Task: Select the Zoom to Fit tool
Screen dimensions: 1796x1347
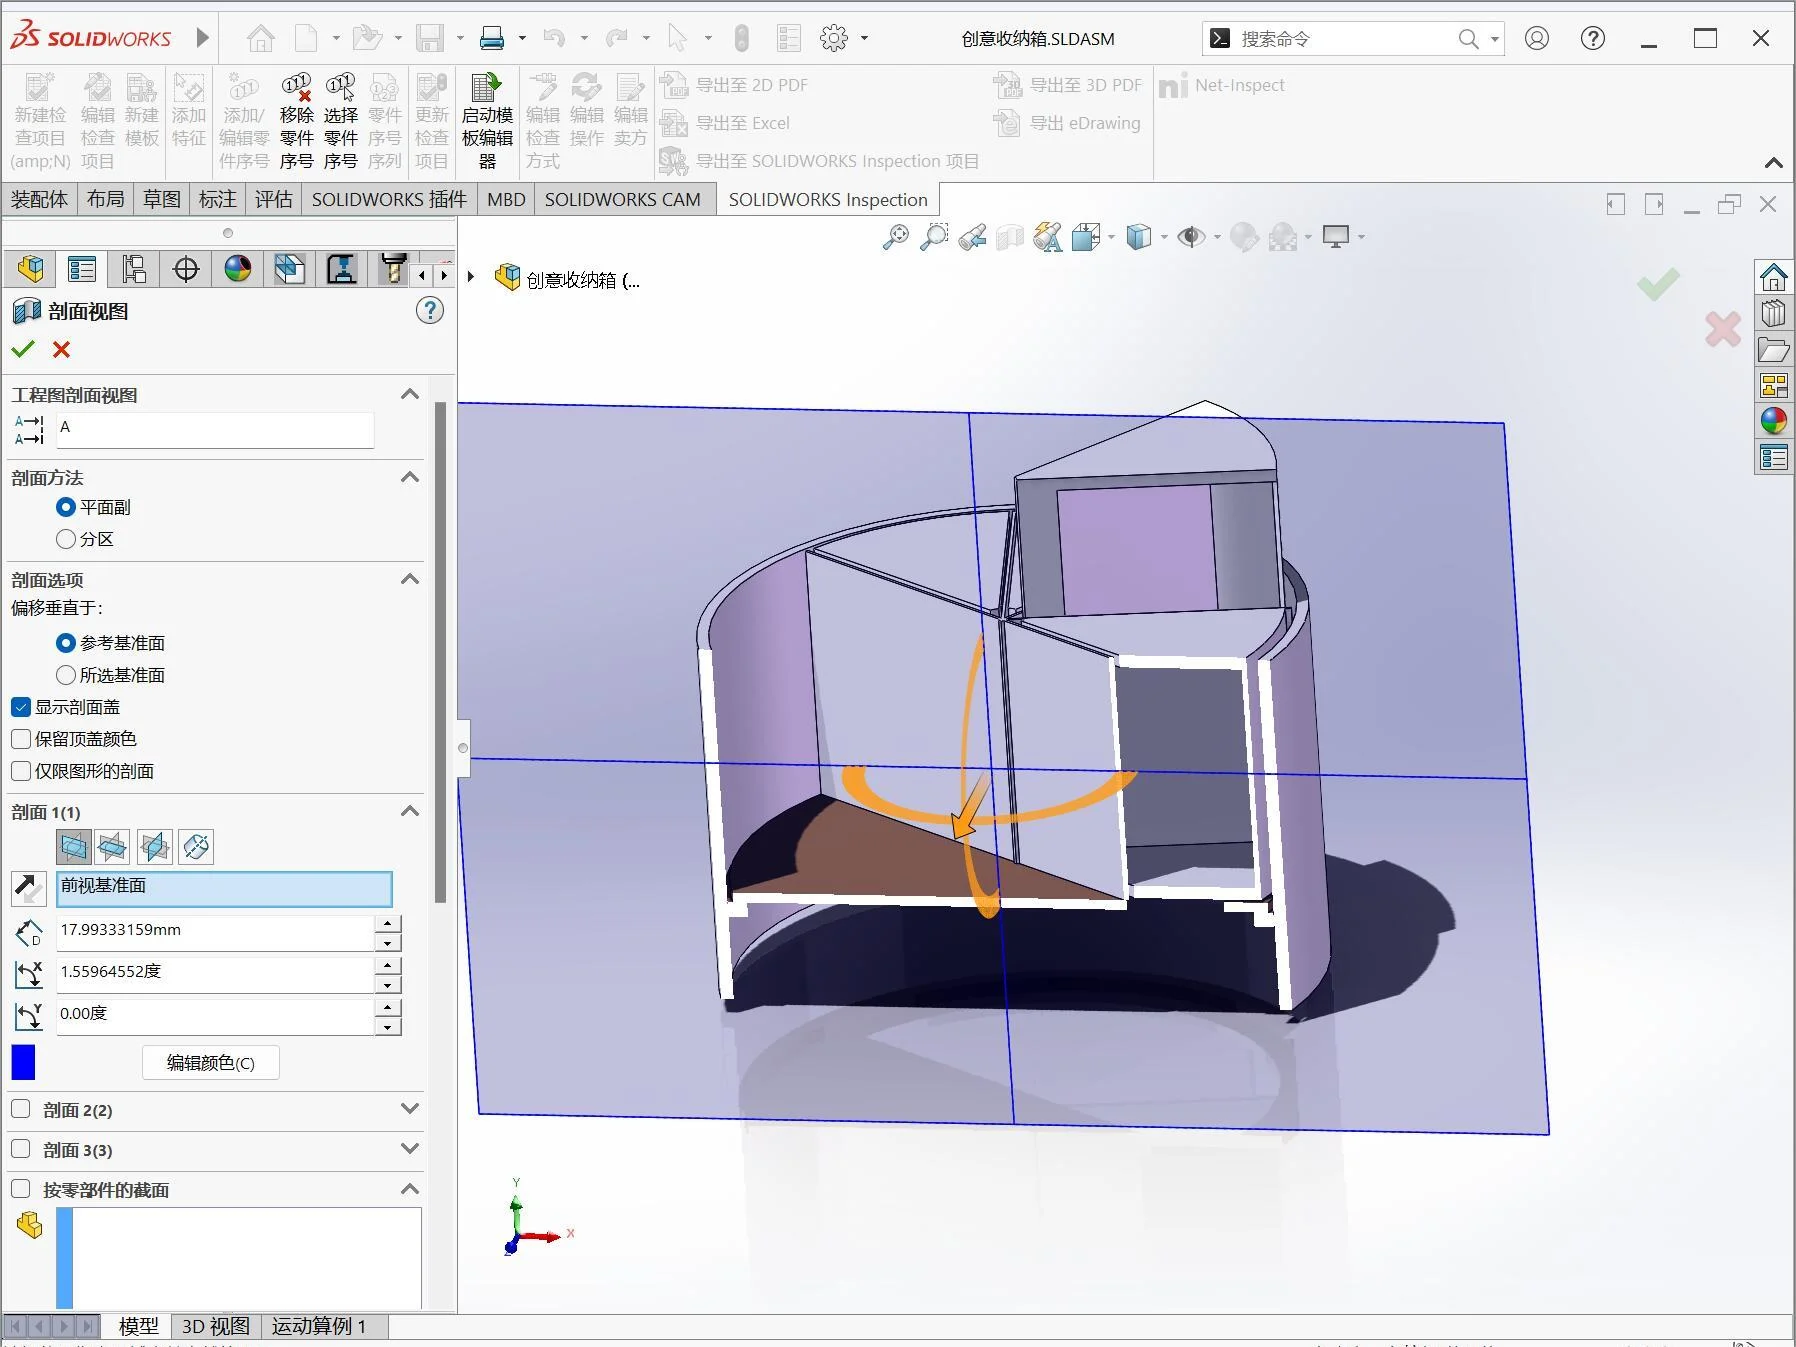Action: click(x=895, y=237)
